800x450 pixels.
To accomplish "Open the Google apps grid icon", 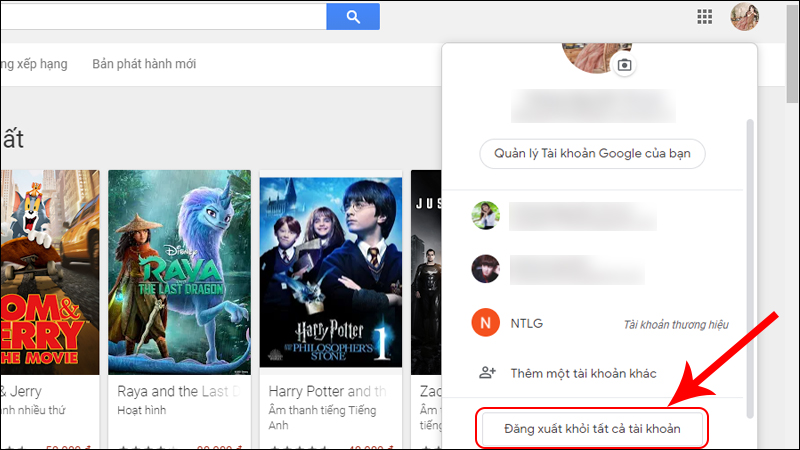I will tap(705, 17).
